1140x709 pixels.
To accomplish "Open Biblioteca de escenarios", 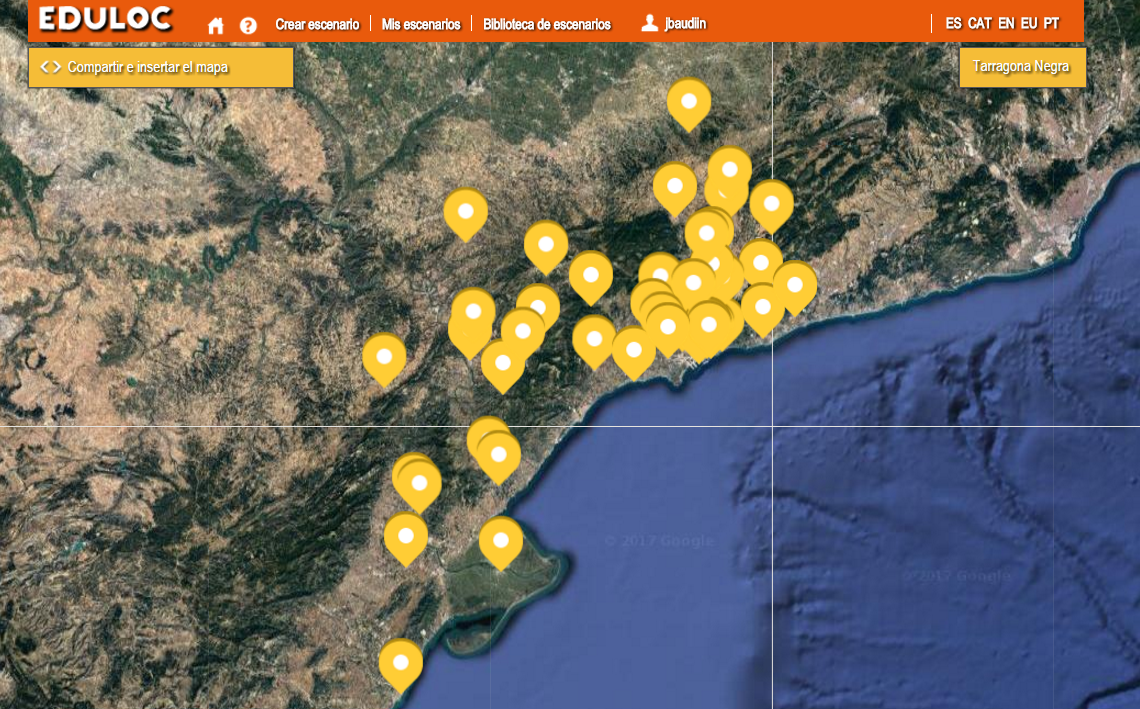I will [546, 24].
